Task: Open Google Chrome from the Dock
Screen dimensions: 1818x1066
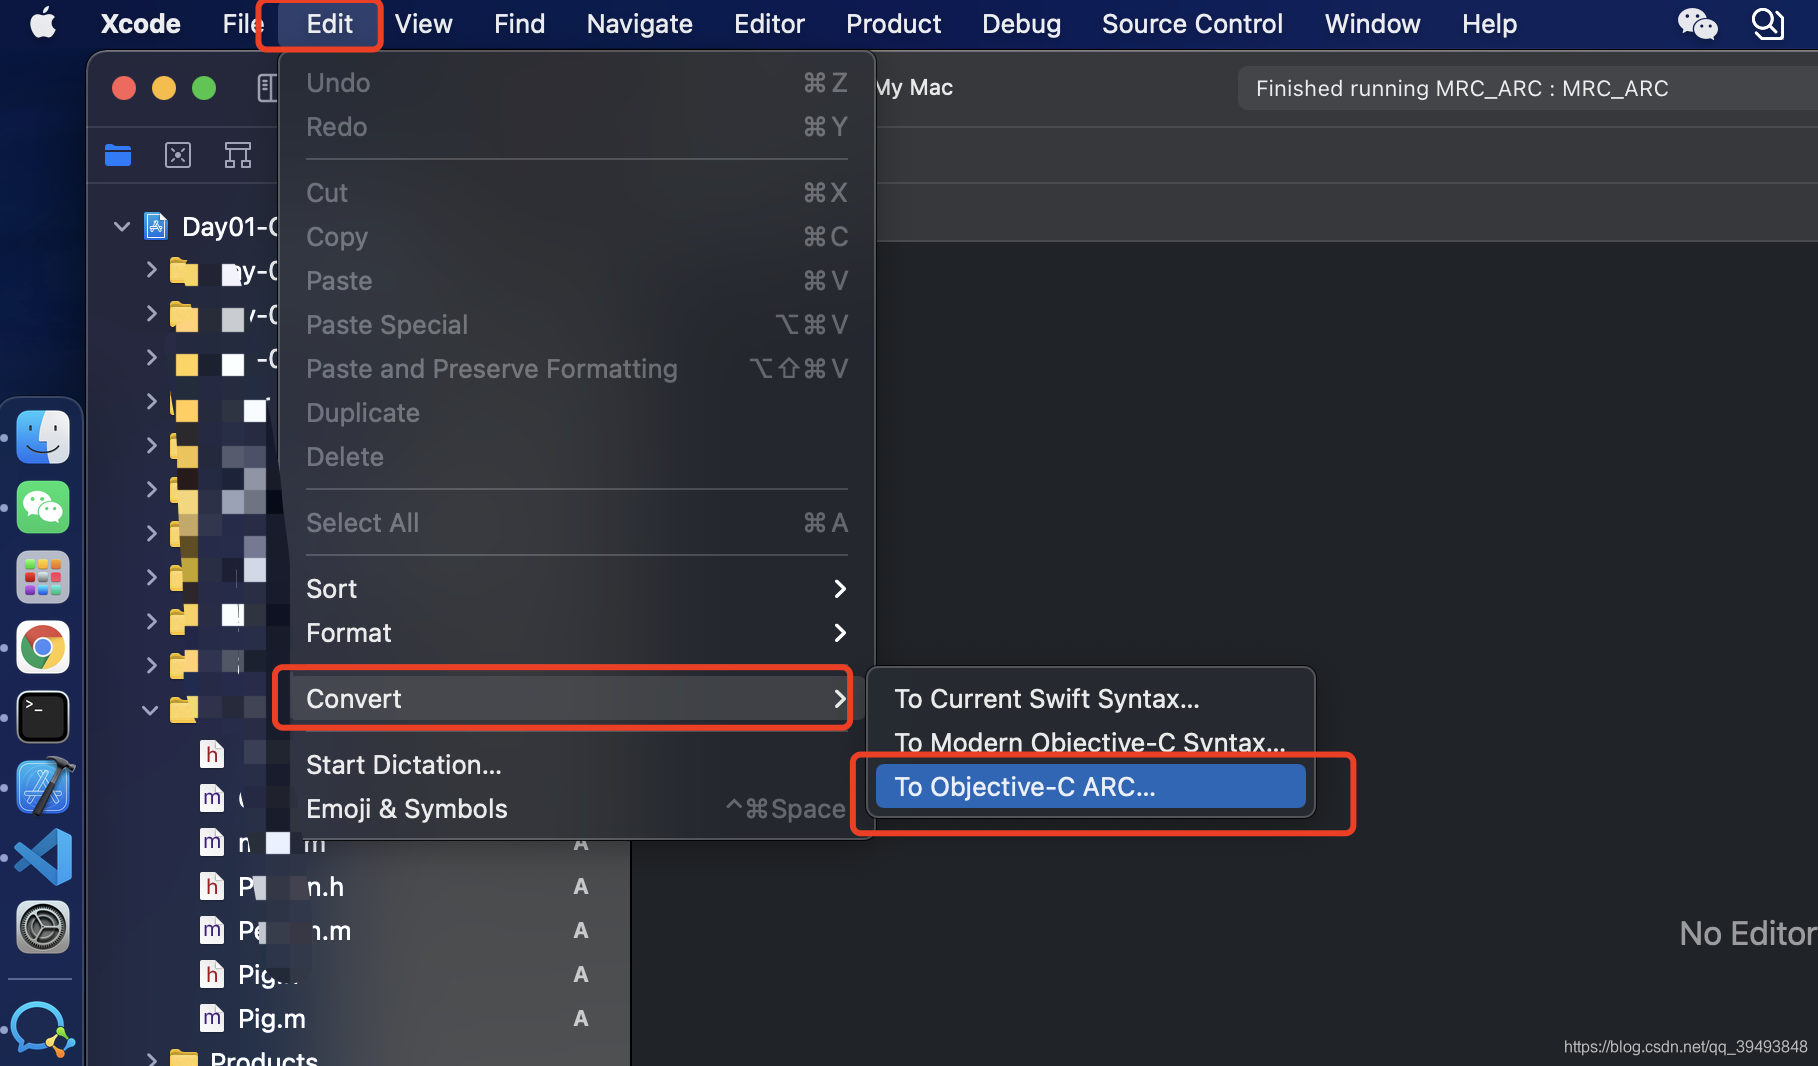Action: pyautogui.click(x=43, y=647)
